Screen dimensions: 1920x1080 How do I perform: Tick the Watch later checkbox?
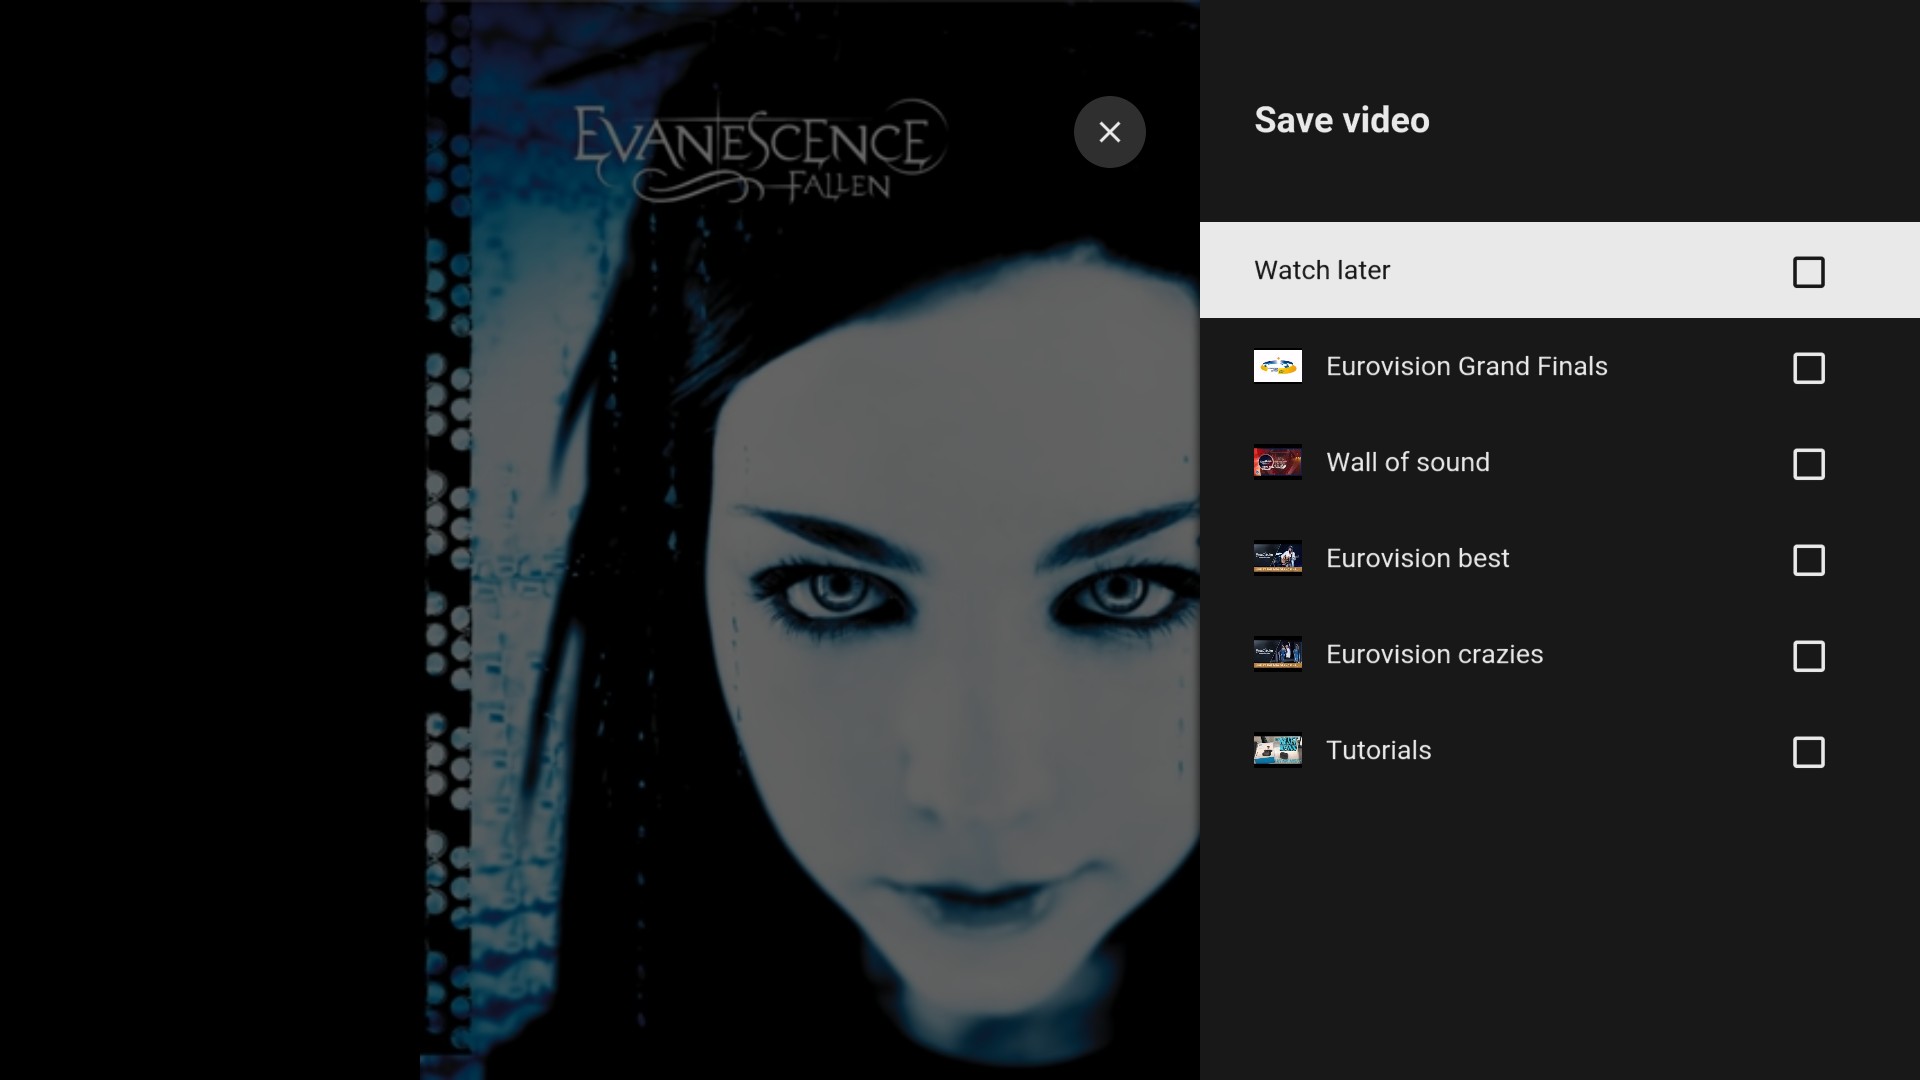(1808, 272)
